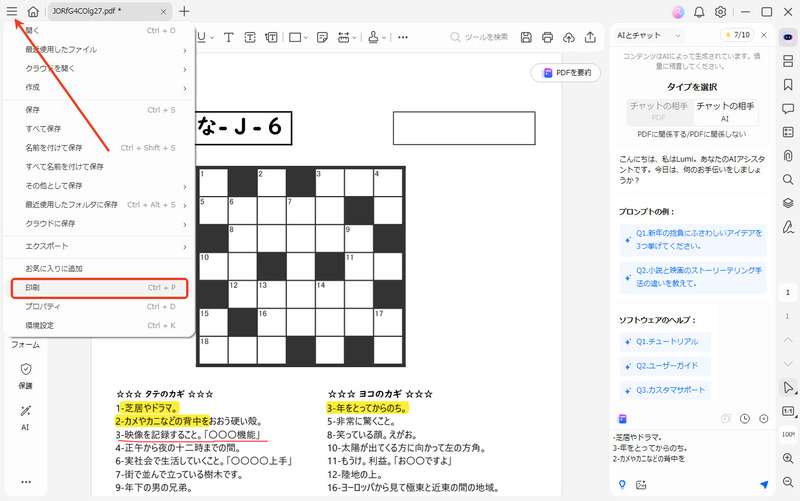Zoom out with the minus magnifier
Screen dimensions: 800x501
click(788, 482)
